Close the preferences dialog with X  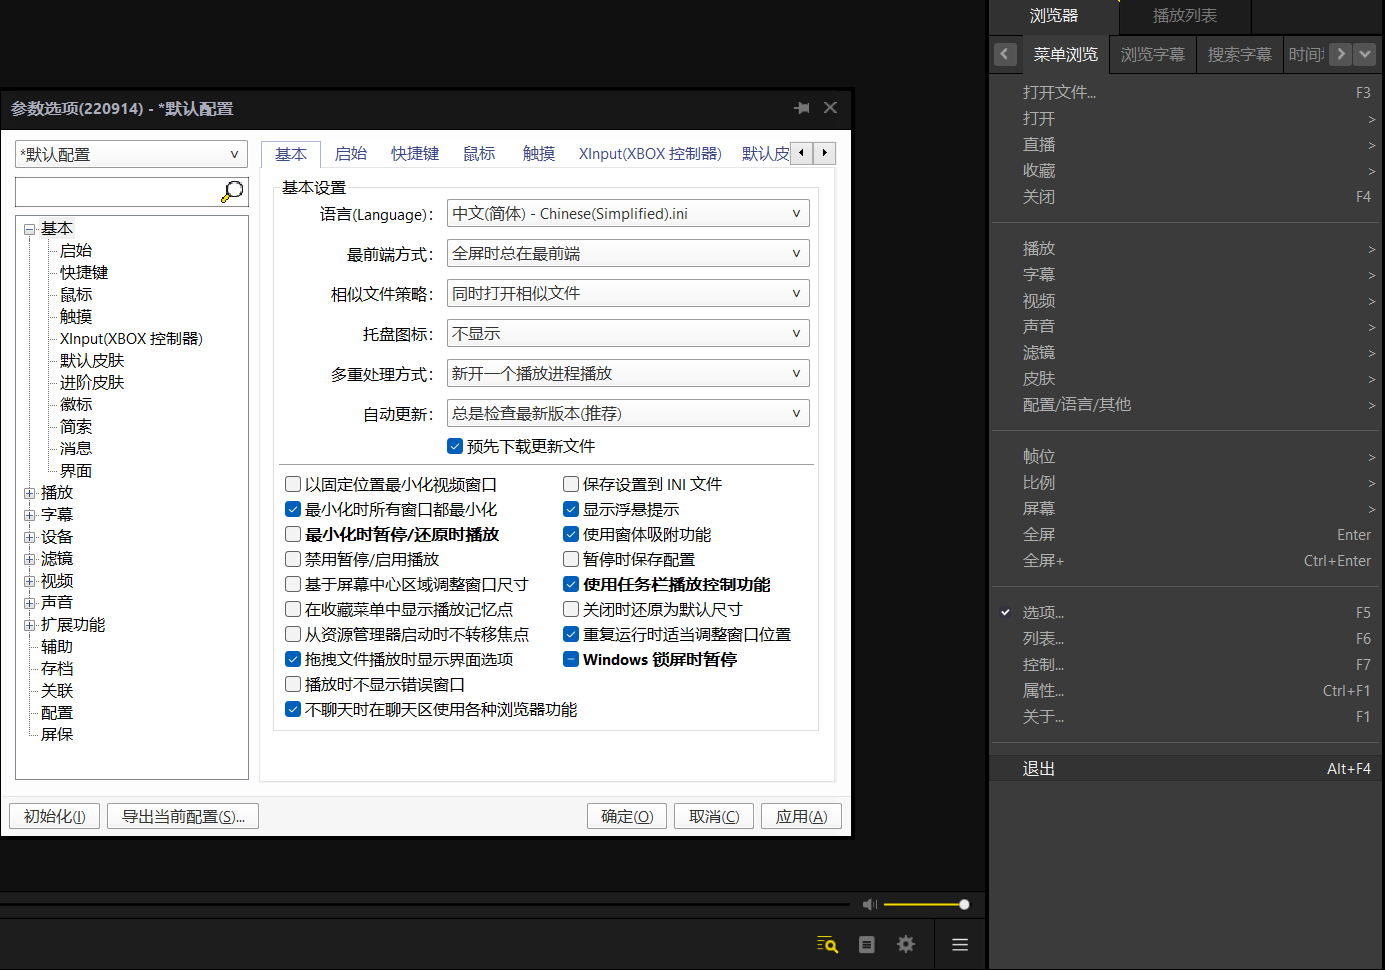830,108
